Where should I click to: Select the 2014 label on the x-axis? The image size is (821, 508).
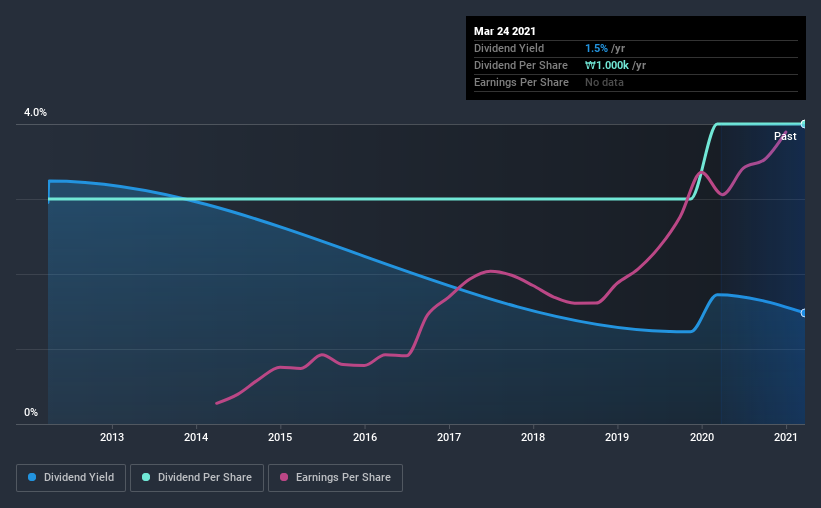(196, 437)
